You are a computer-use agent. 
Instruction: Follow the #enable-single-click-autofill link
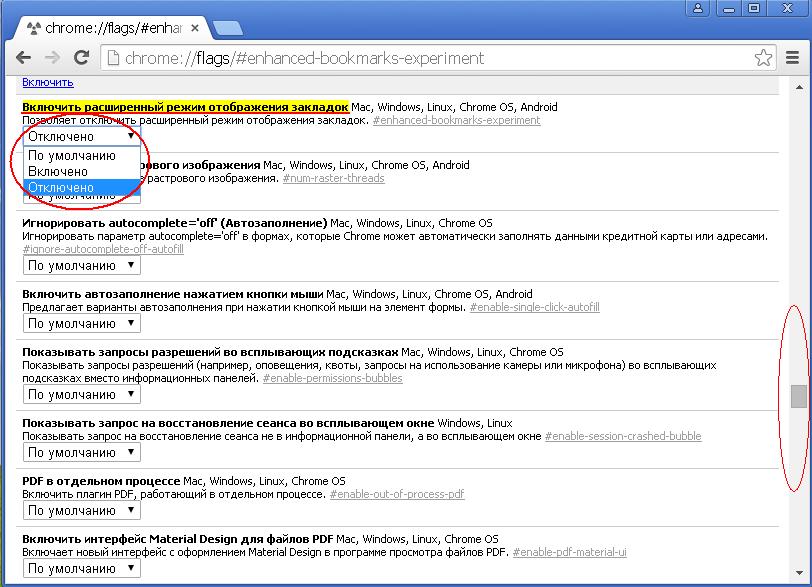534,307
